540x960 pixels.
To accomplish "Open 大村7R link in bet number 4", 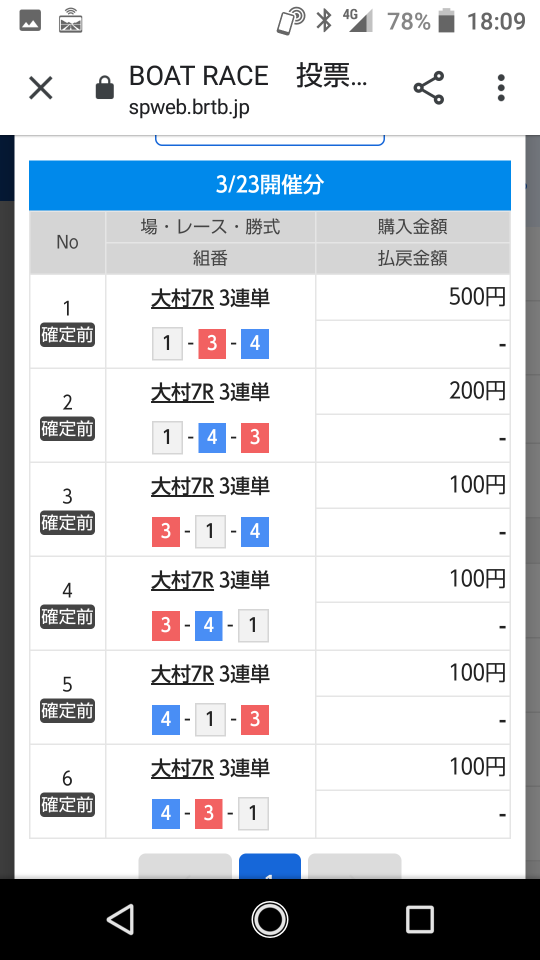I will pos(182,580).
